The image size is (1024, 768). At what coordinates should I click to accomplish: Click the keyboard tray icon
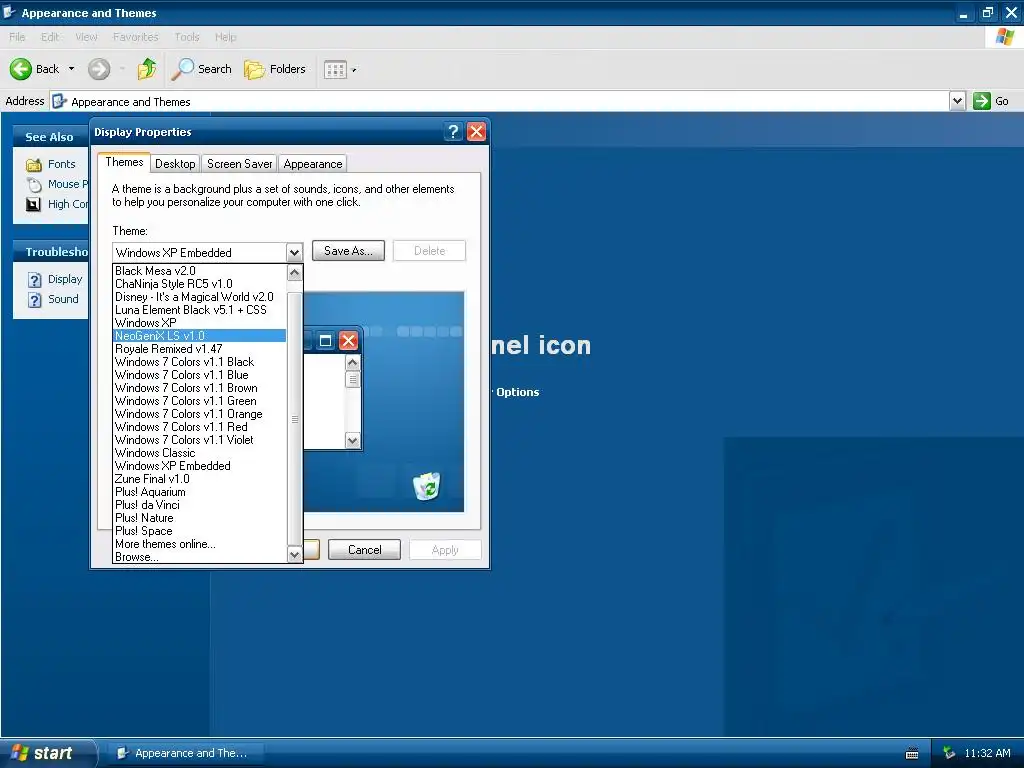pos(912,754)
